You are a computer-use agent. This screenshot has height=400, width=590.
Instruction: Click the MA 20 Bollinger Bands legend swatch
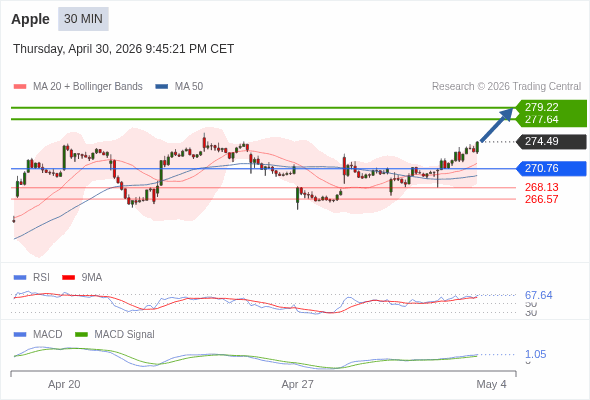20,87
